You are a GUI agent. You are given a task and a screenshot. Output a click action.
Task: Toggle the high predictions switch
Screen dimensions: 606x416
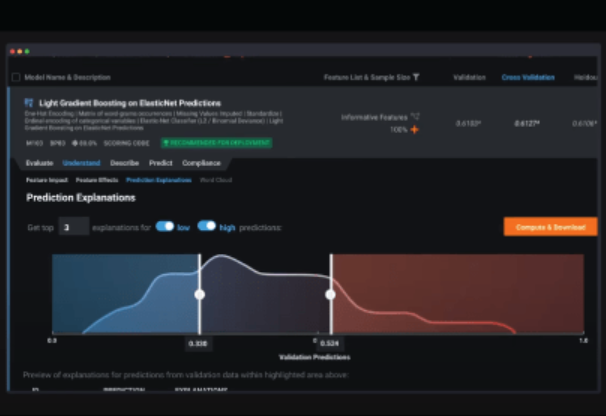[x=207, y=226]
